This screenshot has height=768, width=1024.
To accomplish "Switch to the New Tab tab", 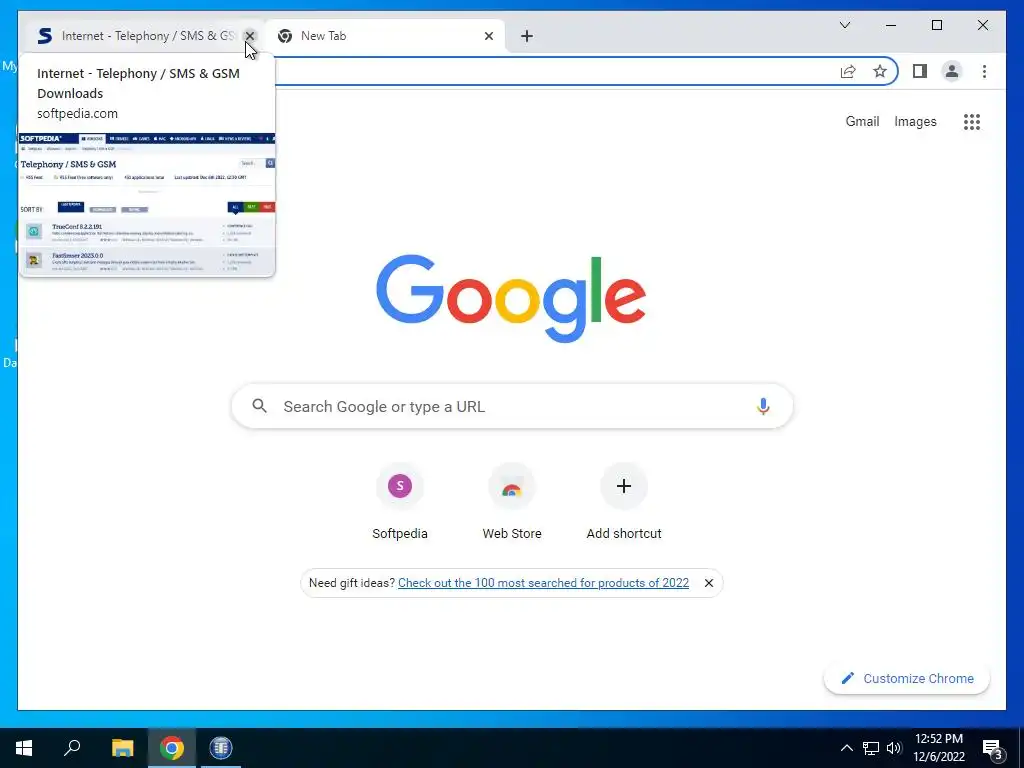I will (385, 36).
